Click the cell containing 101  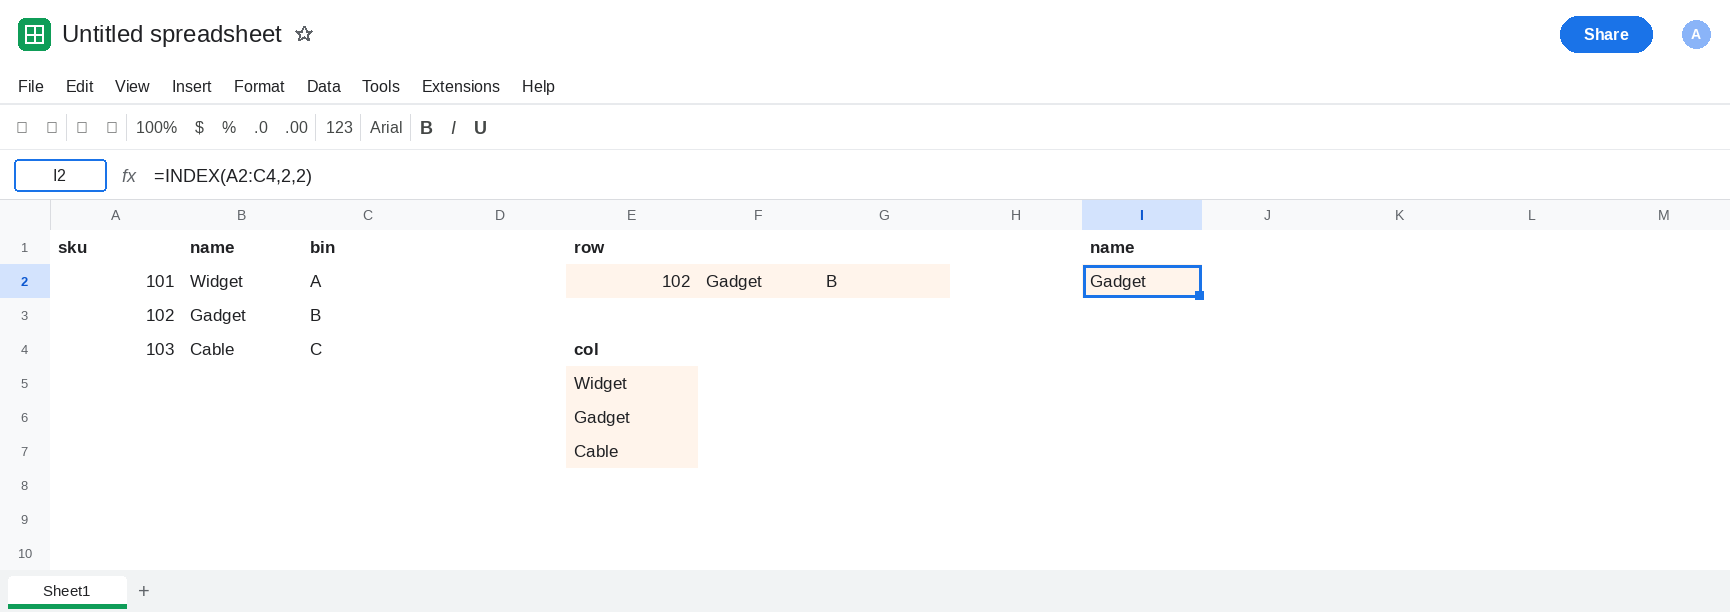[x=116, y=281]
